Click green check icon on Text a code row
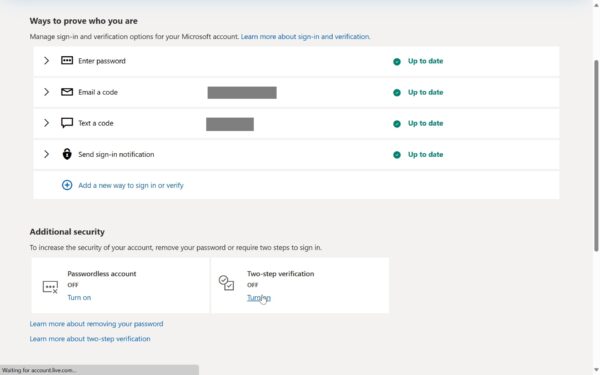Image resolution: width=600 pixels, height=375 pixels. pos(397,124)
